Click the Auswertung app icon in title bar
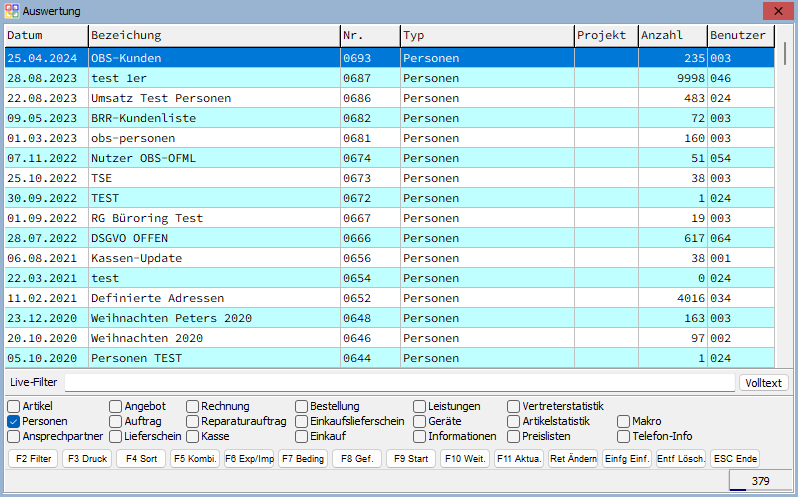798x497 pixels. [x=11, y=11]
